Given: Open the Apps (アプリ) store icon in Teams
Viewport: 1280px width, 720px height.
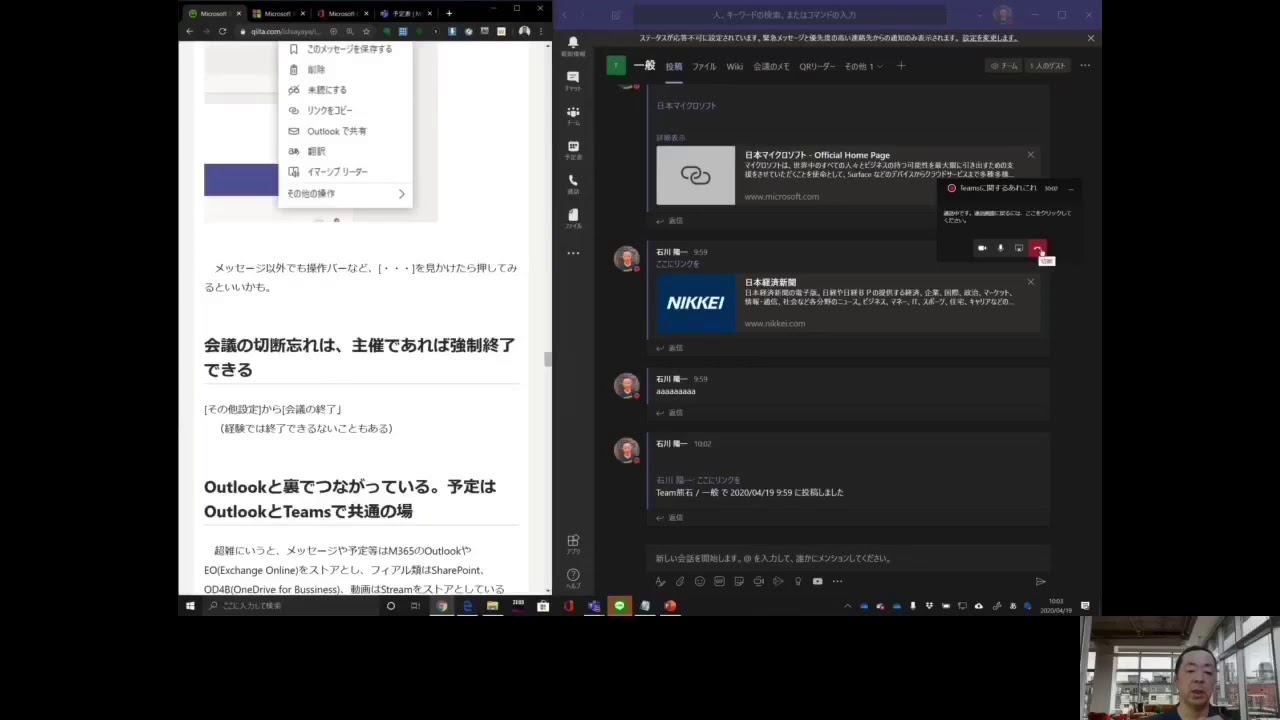Looking at the screenshot, I should [x=573, y=544].
